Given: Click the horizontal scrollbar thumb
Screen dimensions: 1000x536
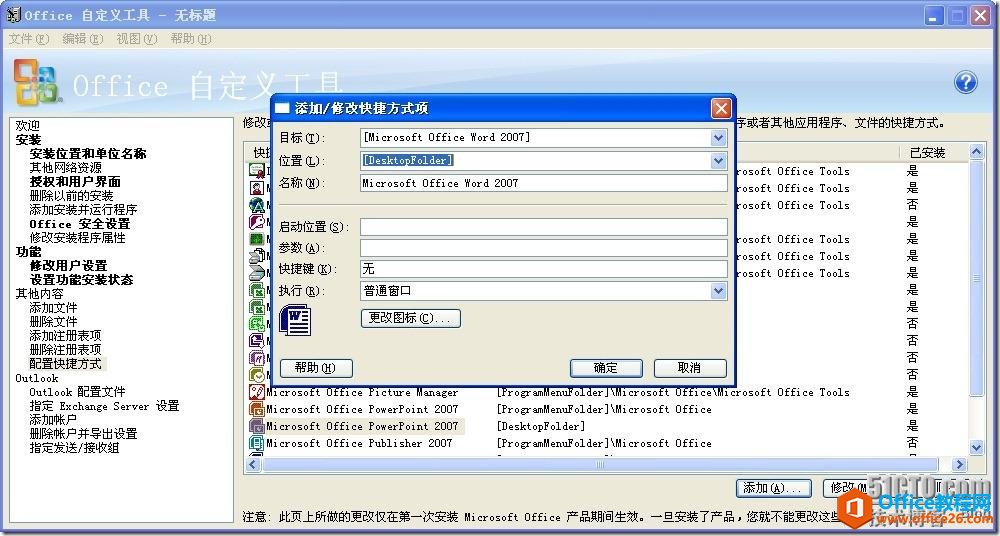Looking at the screenshot, I should click(599, 465).
